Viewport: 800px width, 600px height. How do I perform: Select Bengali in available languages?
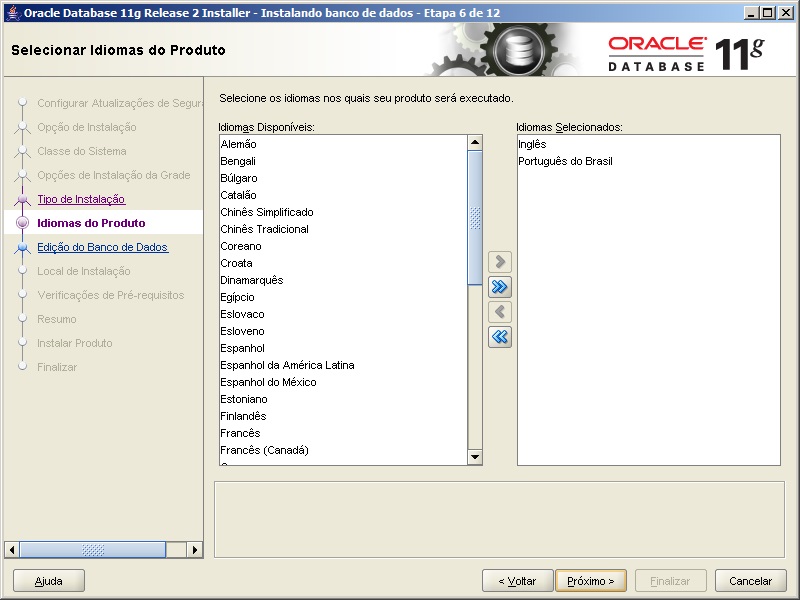pyautogui.click(x=343, y=161)
